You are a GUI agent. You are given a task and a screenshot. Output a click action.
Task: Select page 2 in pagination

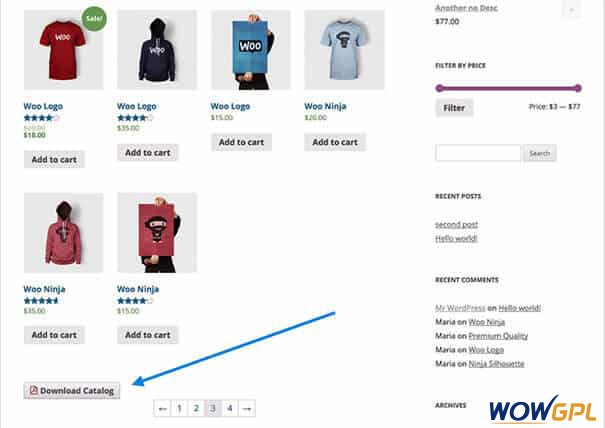coord(196,408)
